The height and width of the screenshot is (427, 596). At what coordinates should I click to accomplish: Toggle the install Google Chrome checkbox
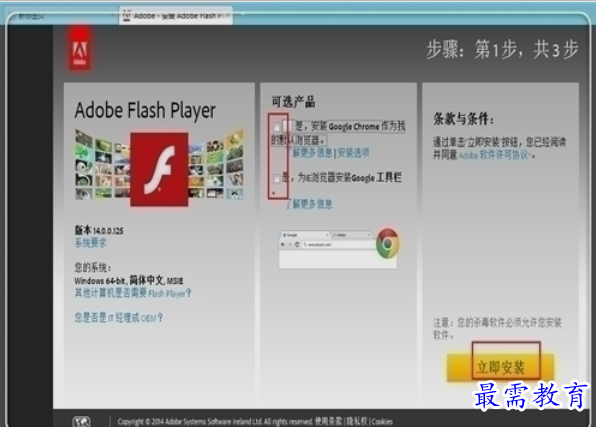pyautogui.click(x=277, y=127)
